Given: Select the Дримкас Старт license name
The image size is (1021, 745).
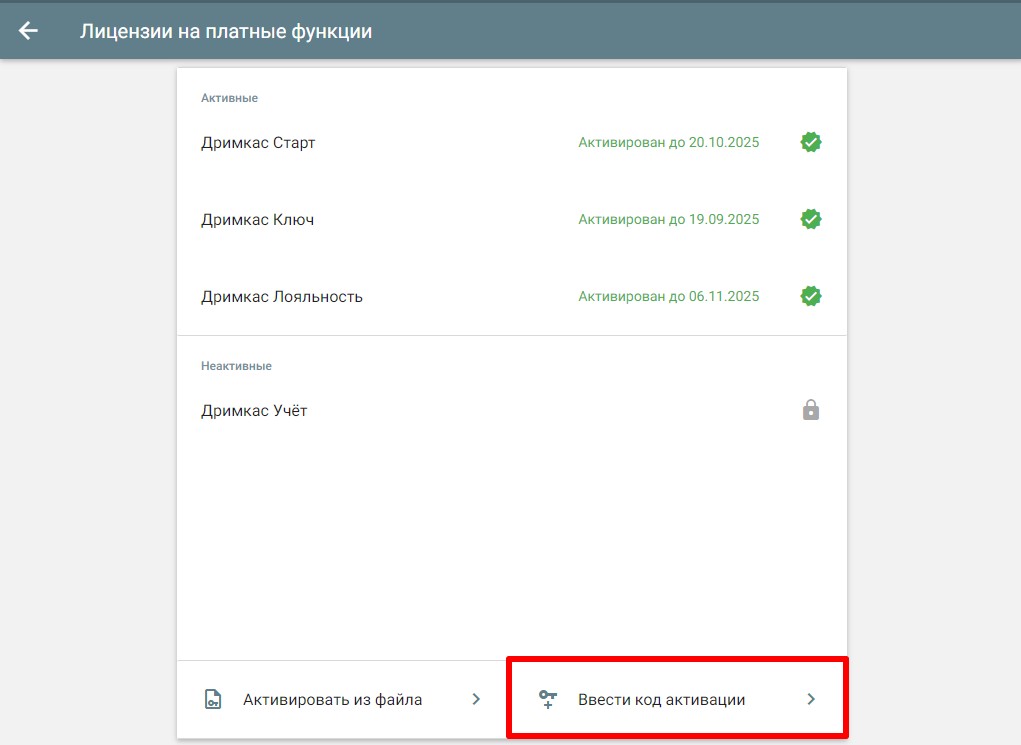Looking at the screenshot, I should click(x=258, y=143).
